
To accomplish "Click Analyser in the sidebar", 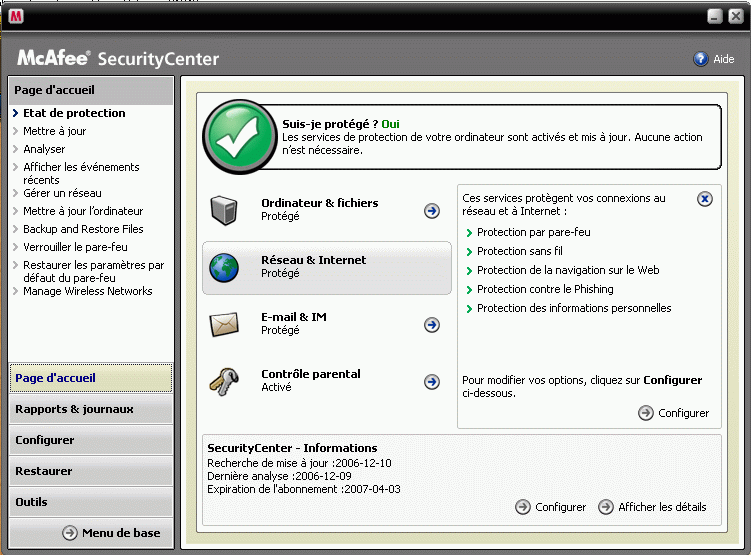I will point(44,149).
